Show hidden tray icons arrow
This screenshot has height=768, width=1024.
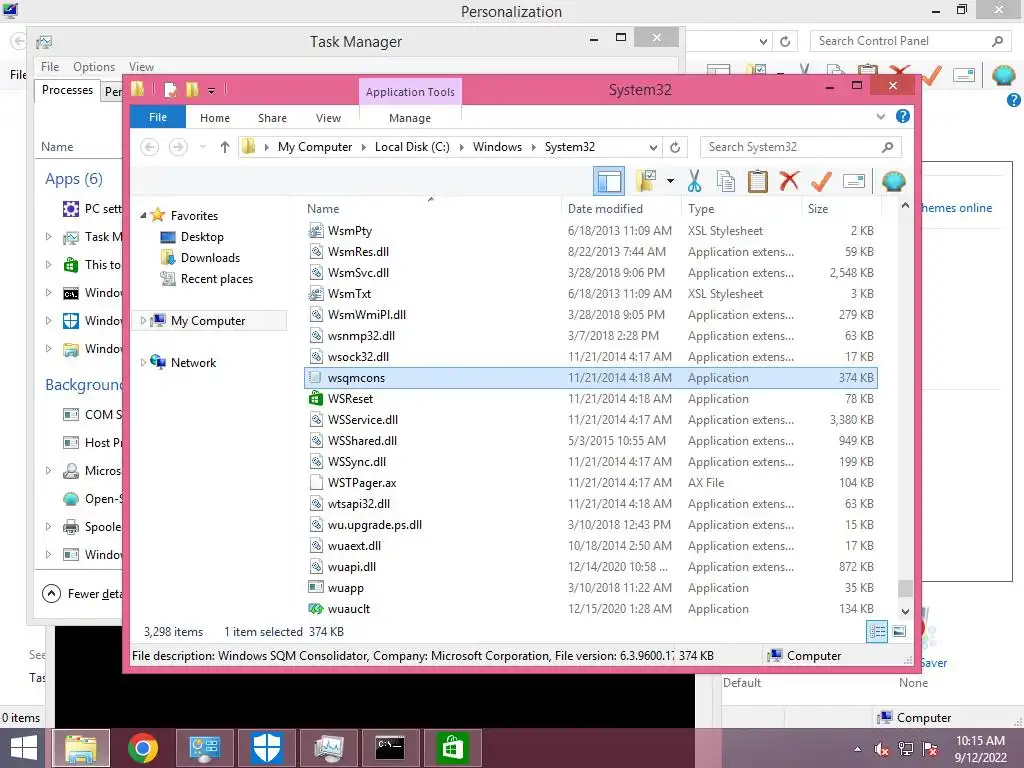(857, 749)
